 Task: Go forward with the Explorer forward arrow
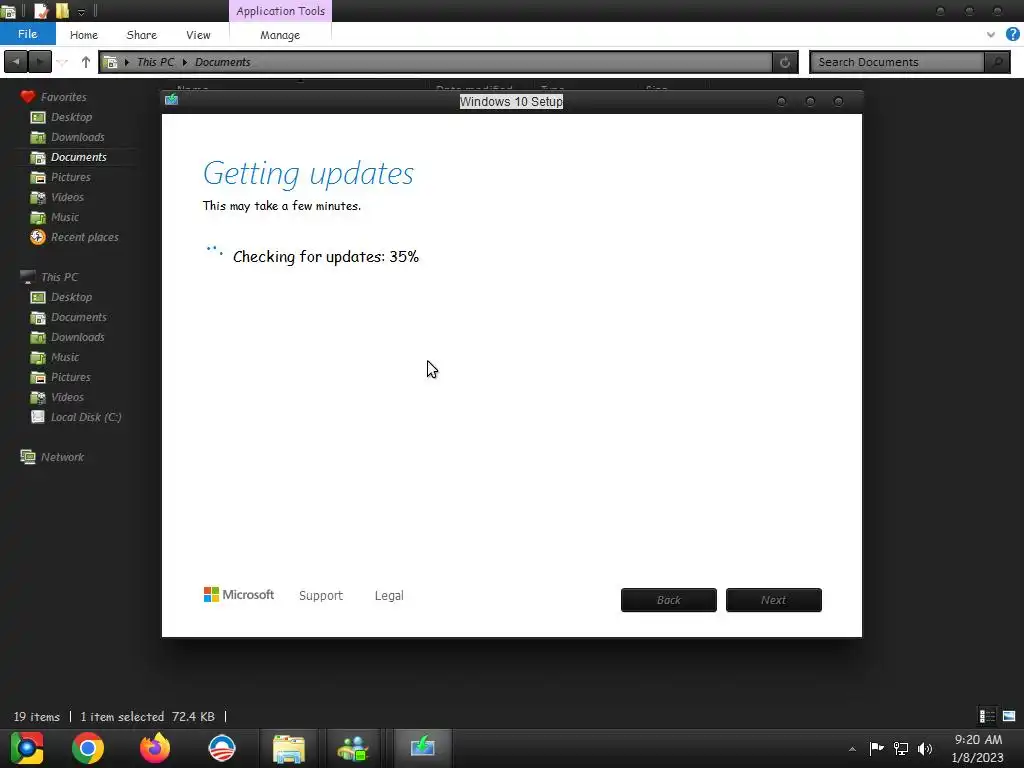click(40, 62)
